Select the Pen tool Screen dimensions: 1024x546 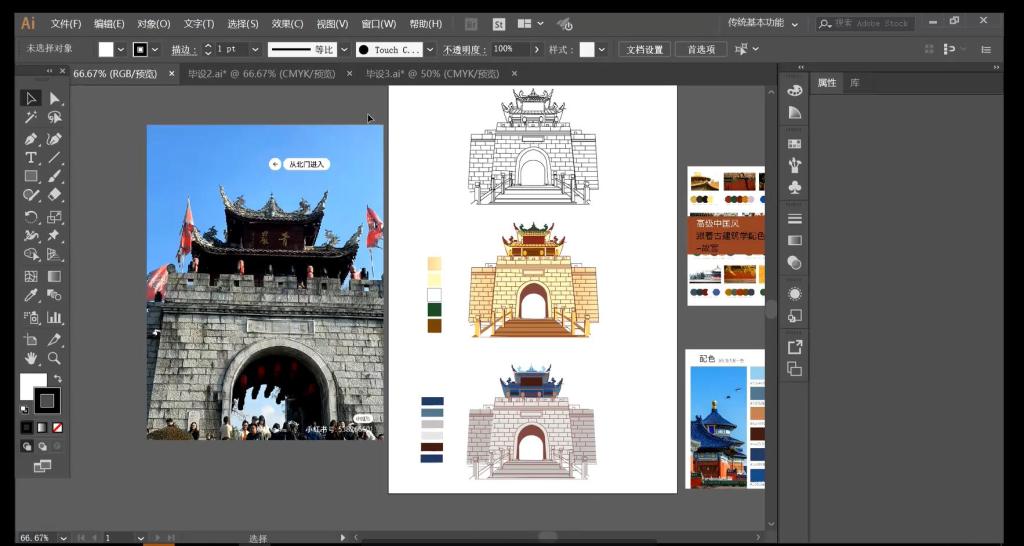click(x=31, y=138)
